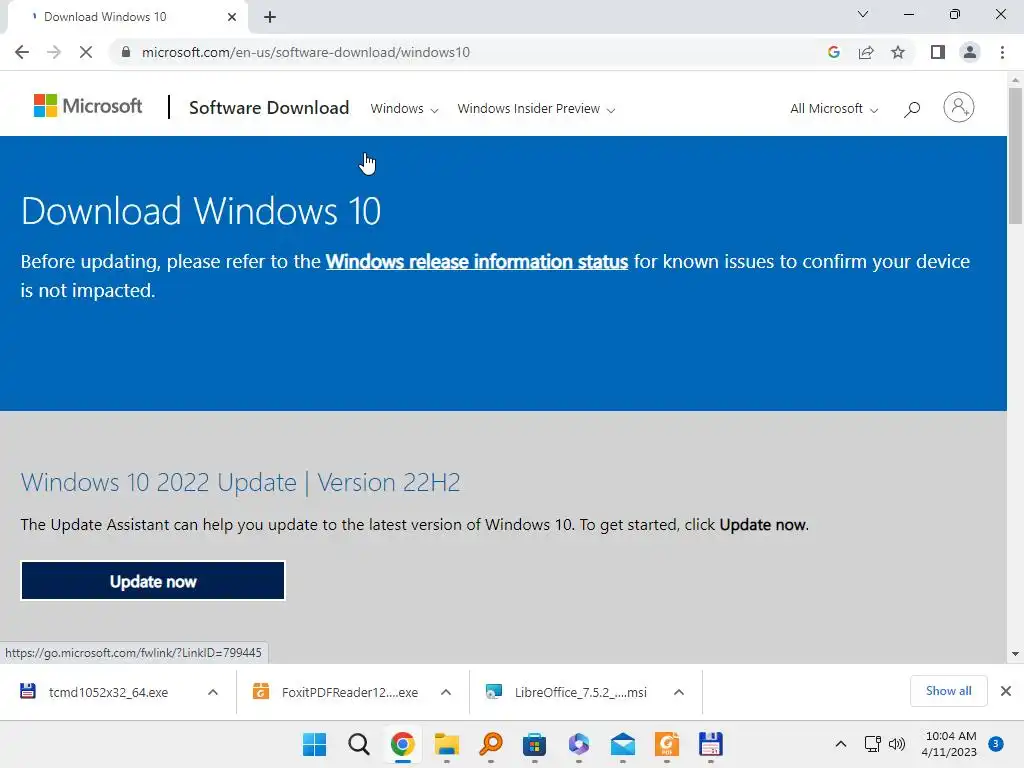
Task: Click the page vertical scrollbar thumb
Action: [x=1015, y=155]
